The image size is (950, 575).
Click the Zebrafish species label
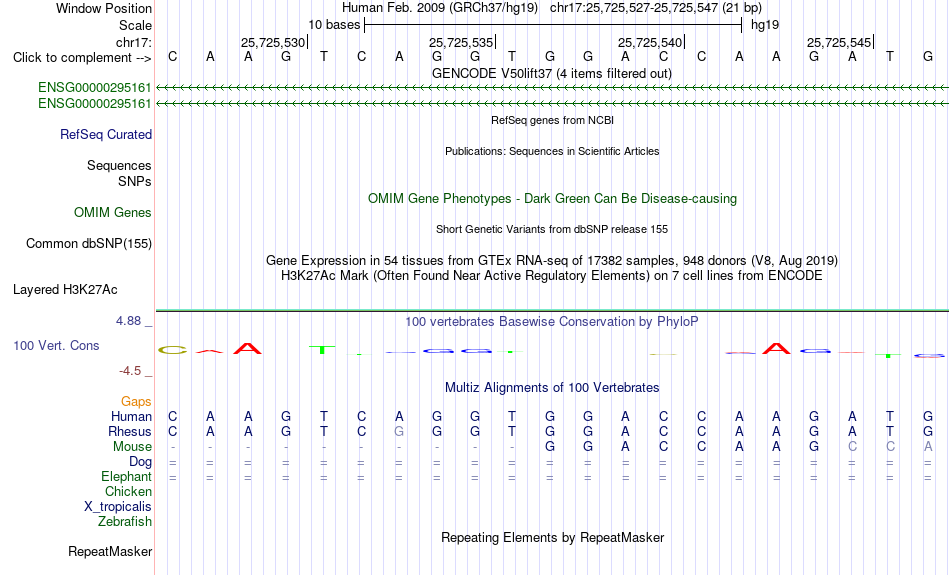pos(125,521)
